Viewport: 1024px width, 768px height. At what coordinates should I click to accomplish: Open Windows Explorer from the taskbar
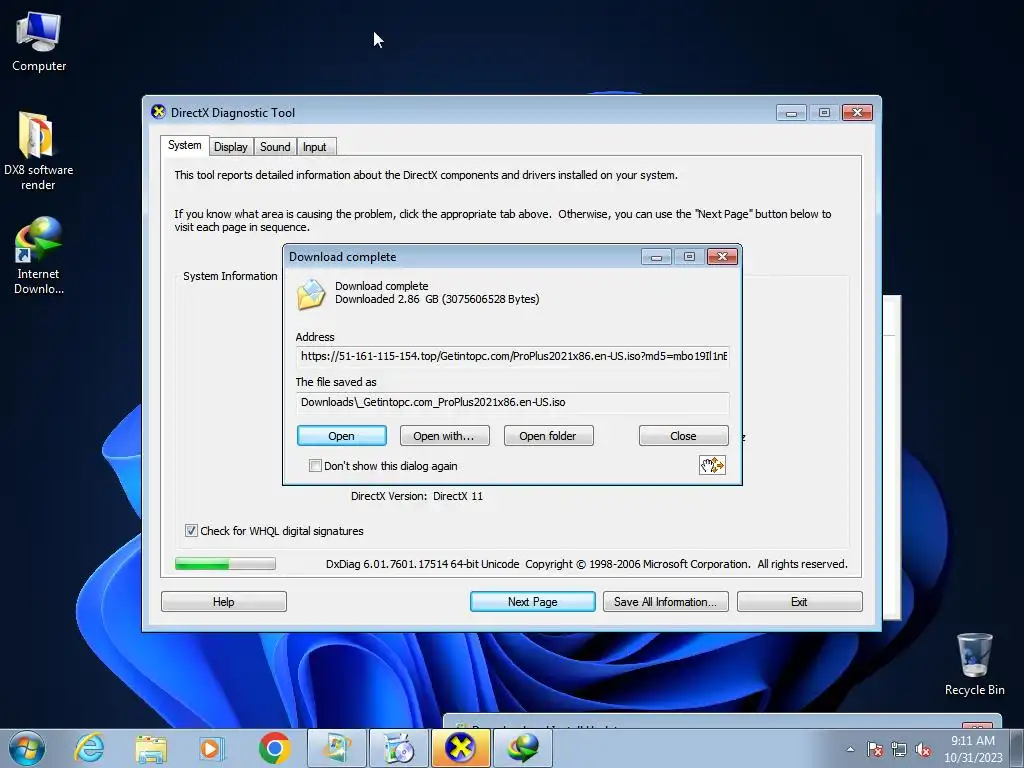[x=151, y=748]
